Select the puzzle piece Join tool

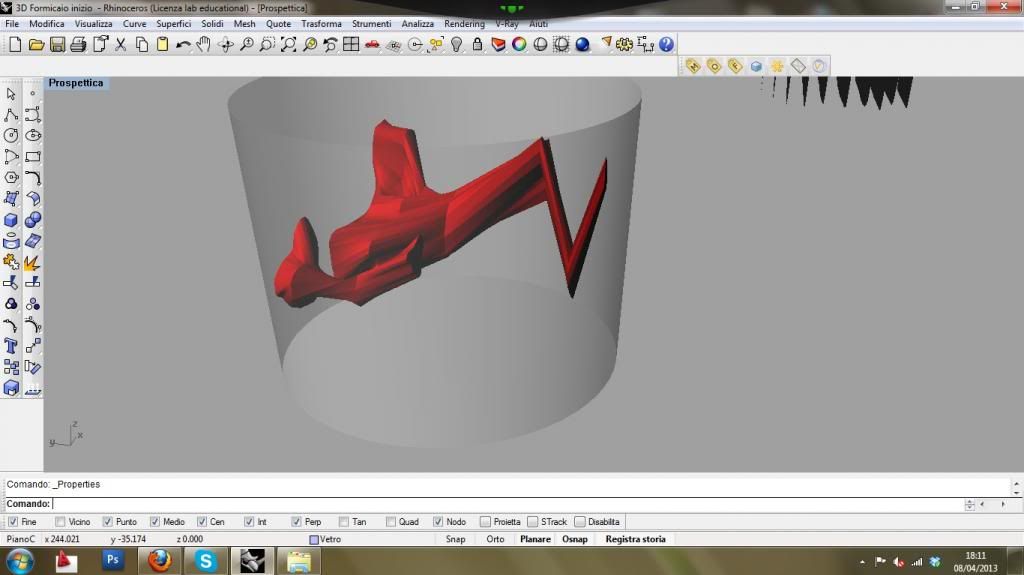tap(11, 262)
